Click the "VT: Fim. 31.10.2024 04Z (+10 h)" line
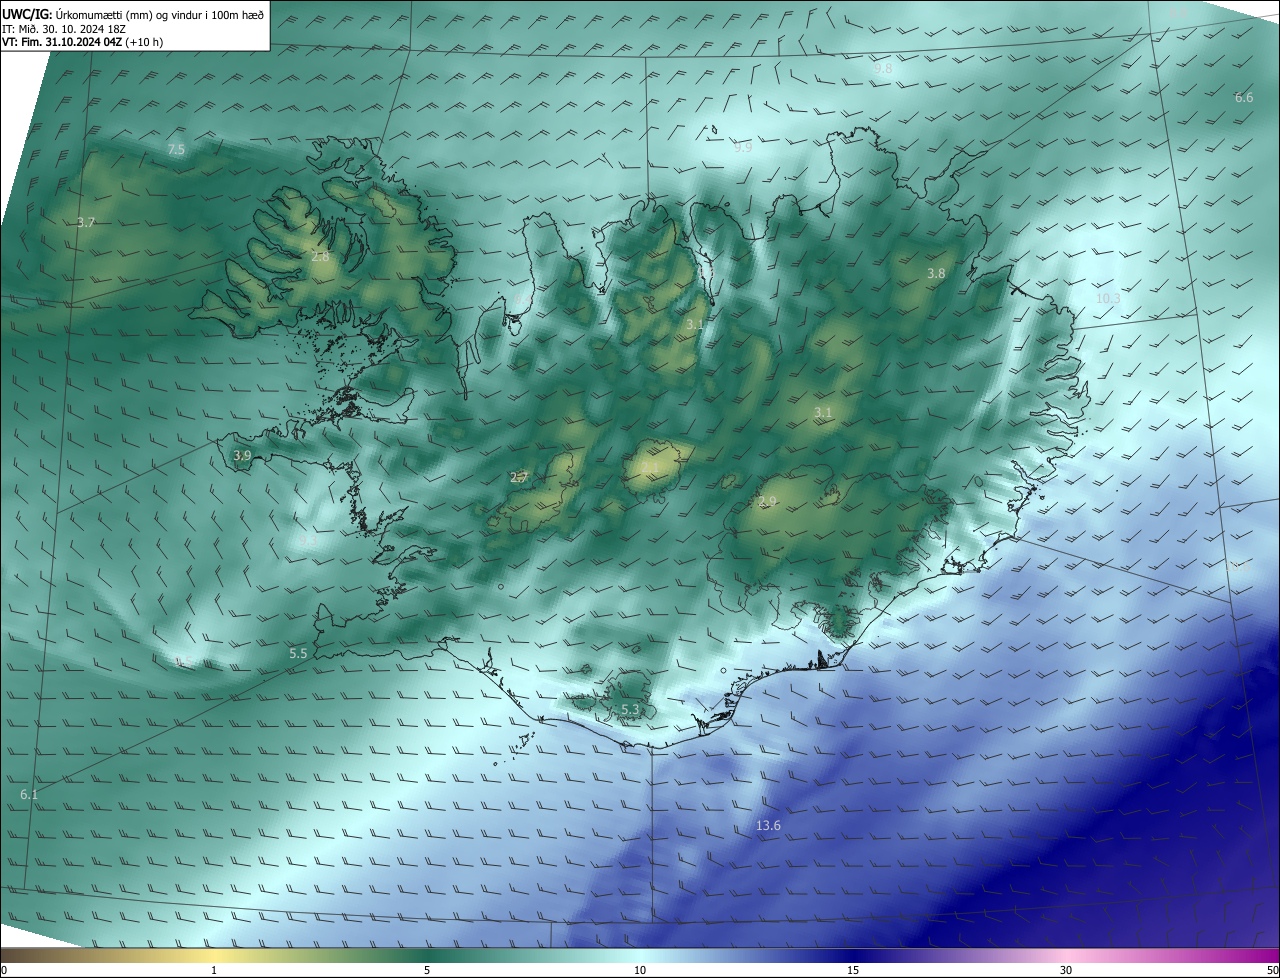1280x978 pixels. click(x=82, y=42)
